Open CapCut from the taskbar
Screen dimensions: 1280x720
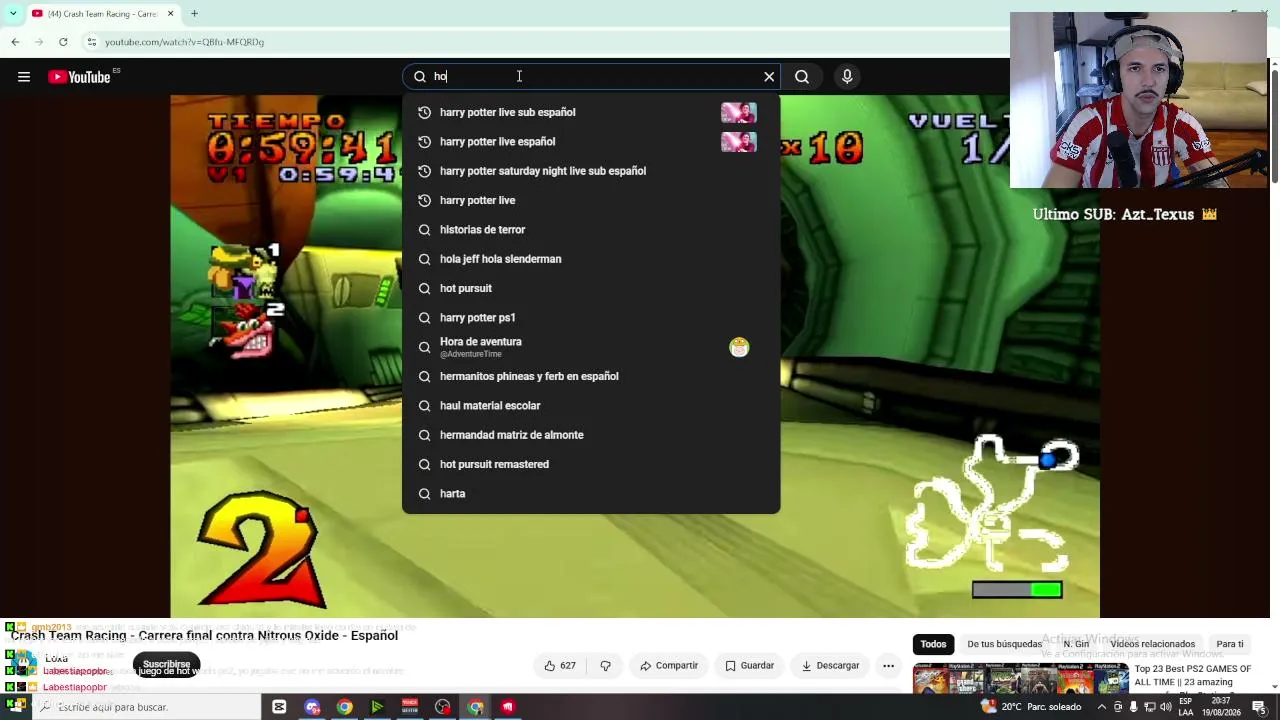(x=279, y=707)
